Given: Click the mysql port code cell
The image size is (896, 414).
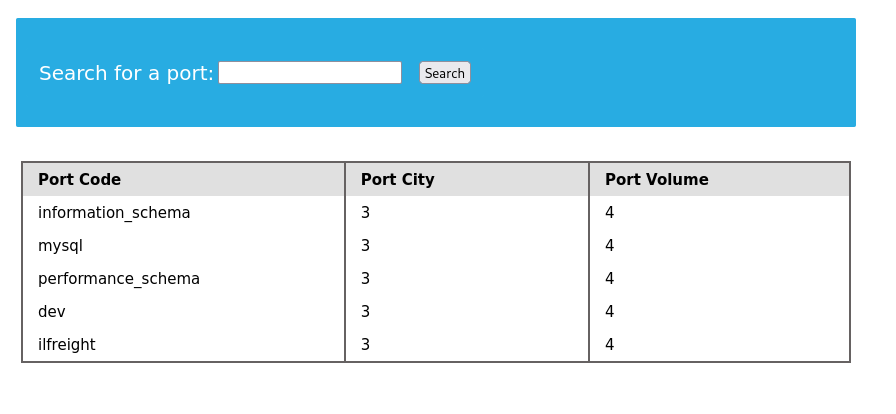Looking at the screenshot, I should (60, 246).
